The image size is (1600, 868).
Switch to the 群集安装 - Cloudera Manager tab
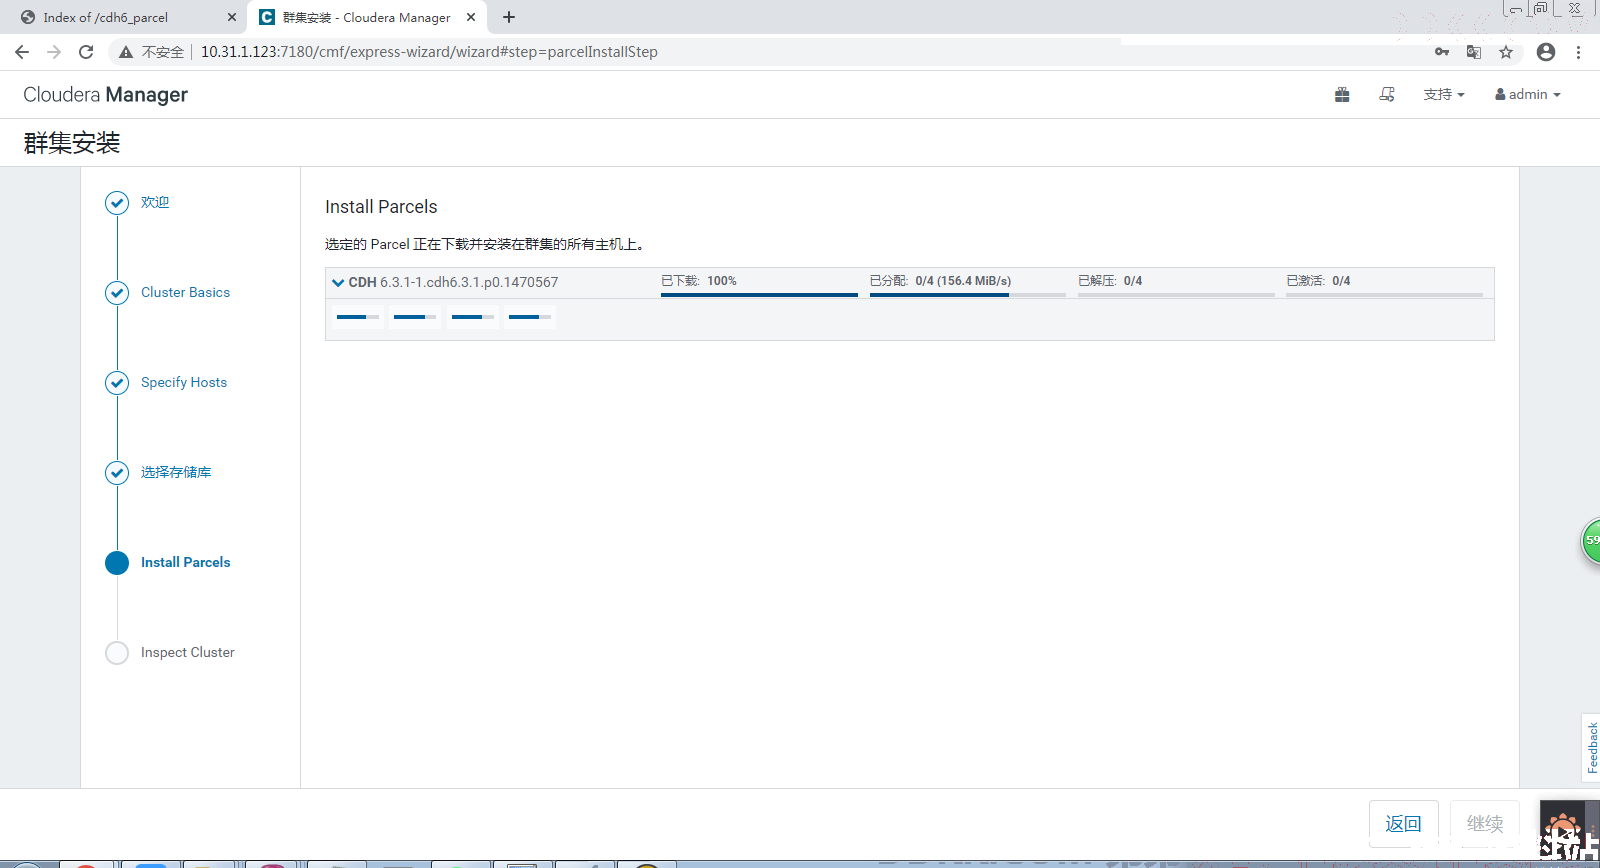click(366, 17)
